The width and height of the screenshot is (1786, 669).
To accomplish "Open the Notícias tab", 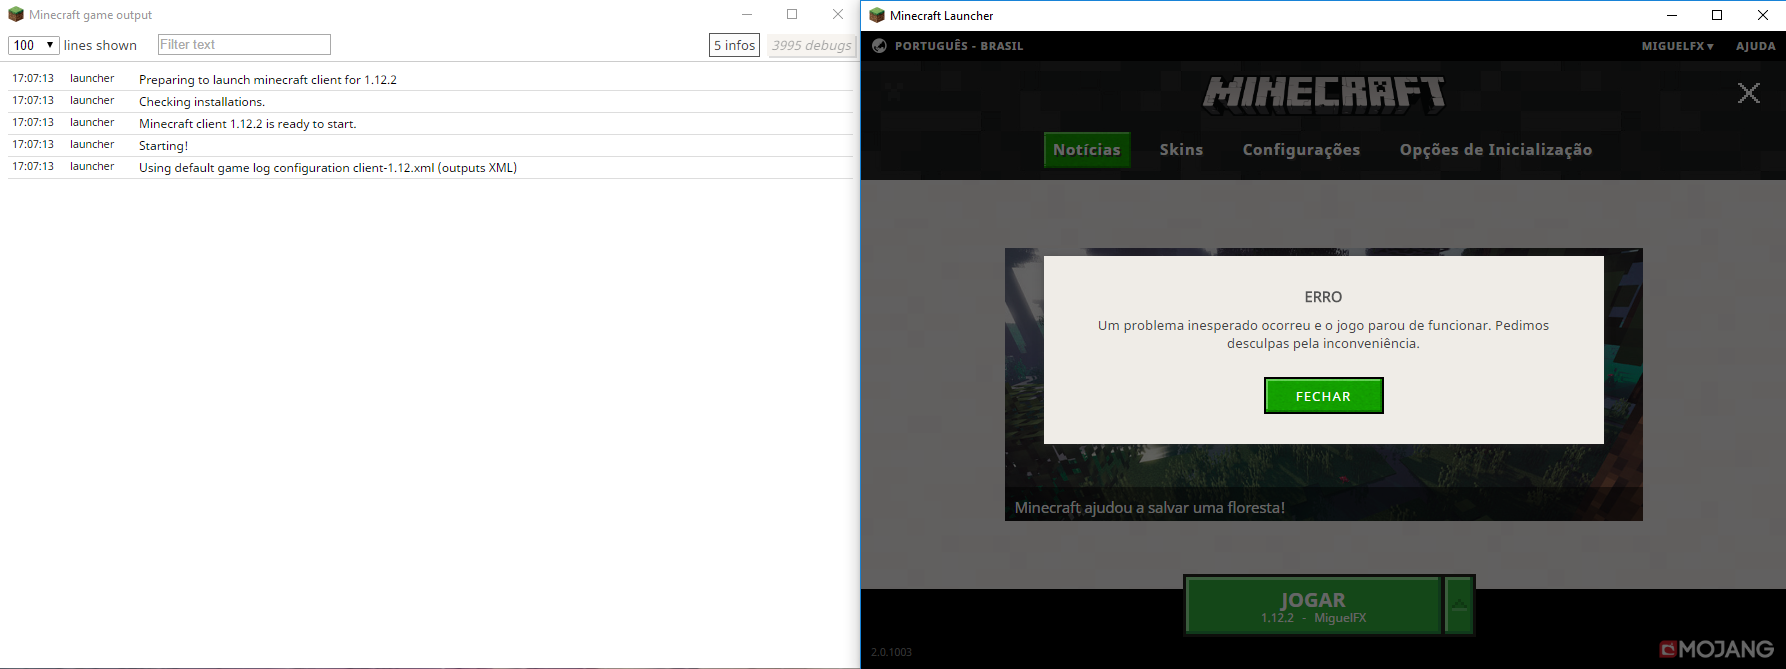I will (x=1087, y=150).
